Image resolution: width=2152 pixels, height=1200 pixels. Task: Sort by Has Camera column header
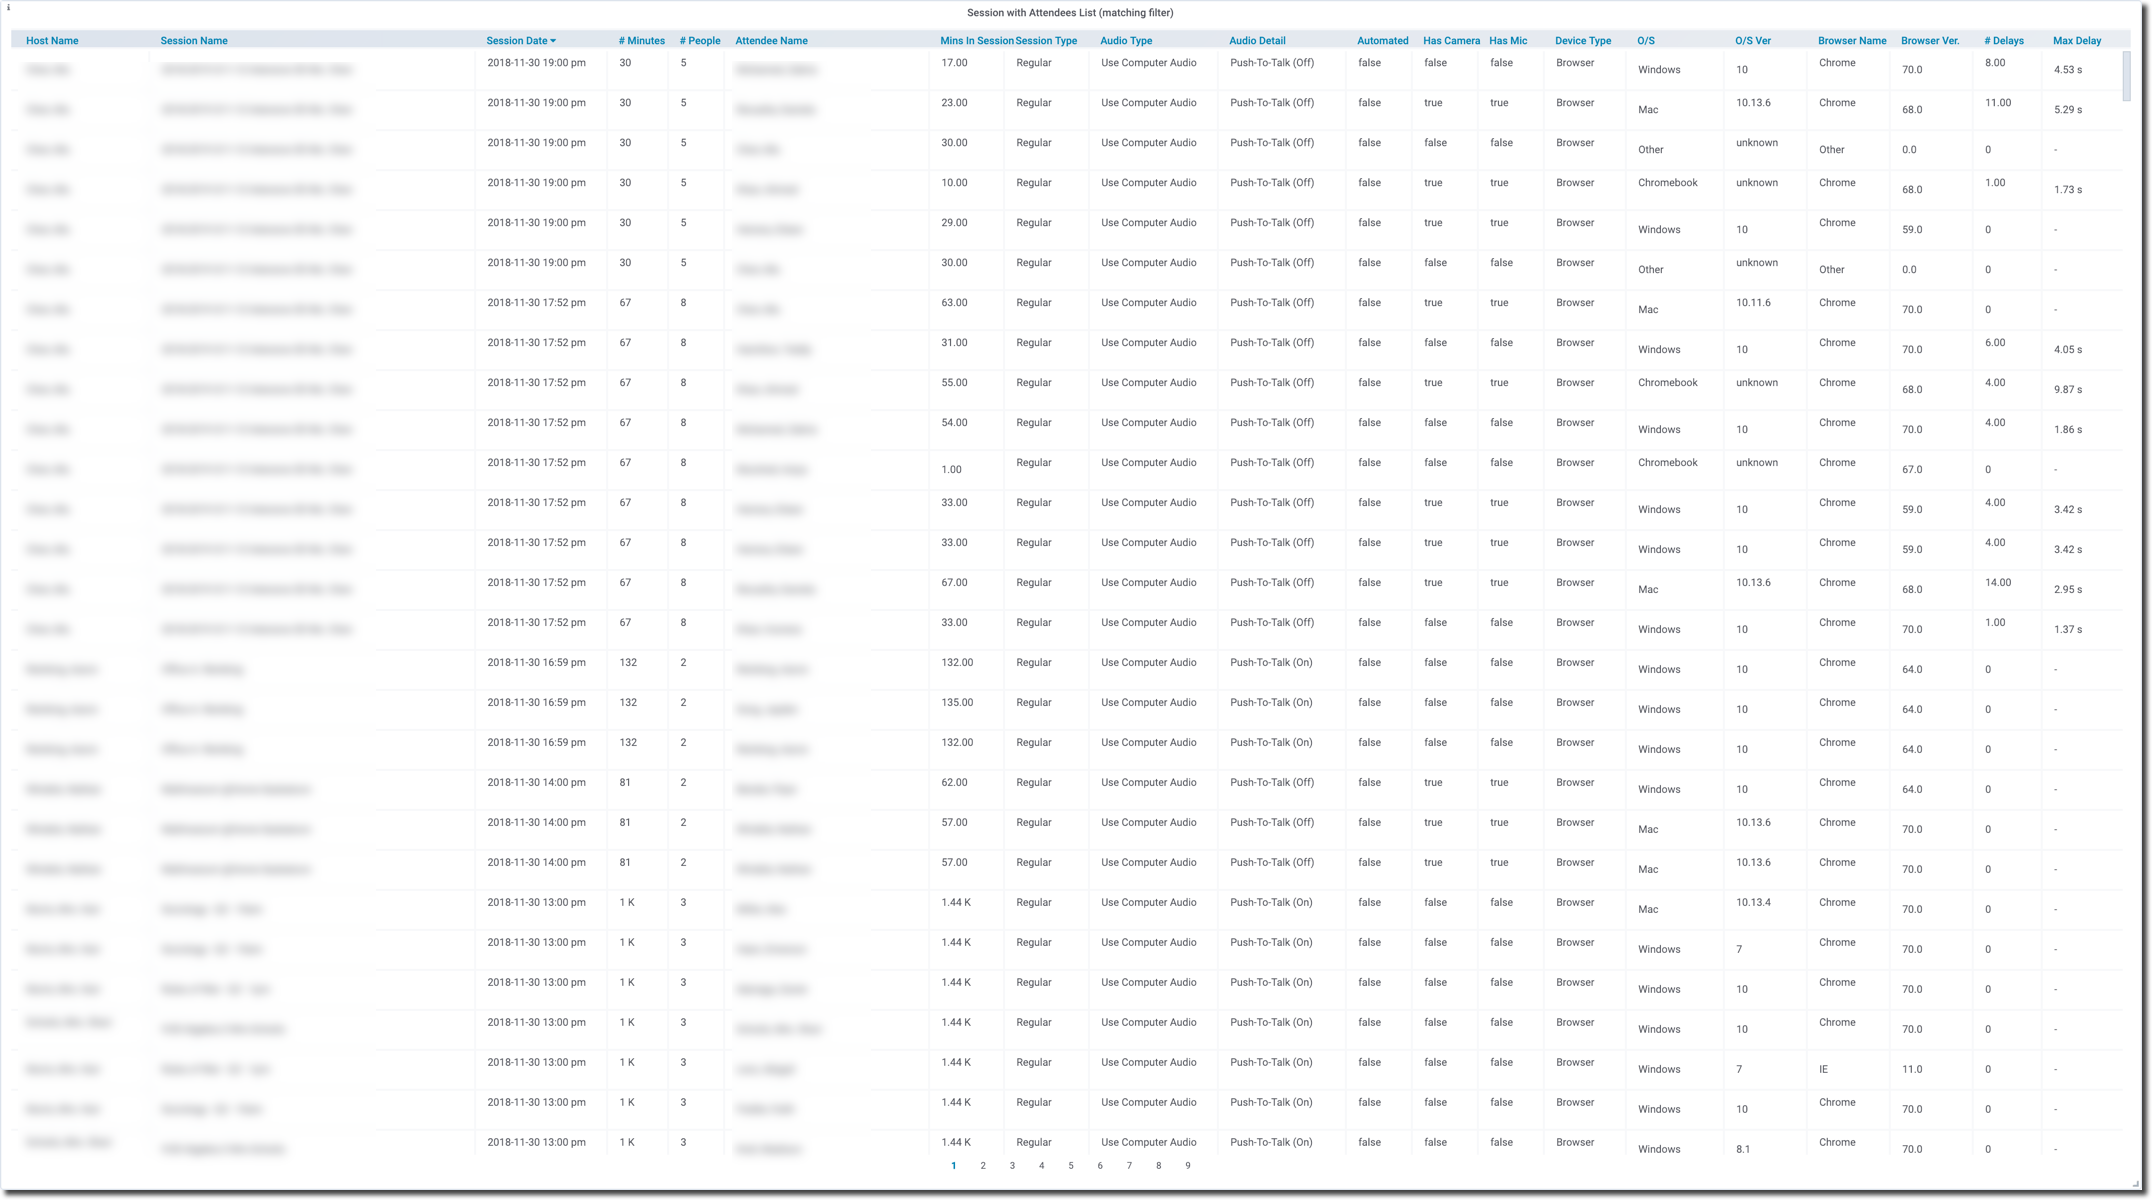[x=1451, y=41]
